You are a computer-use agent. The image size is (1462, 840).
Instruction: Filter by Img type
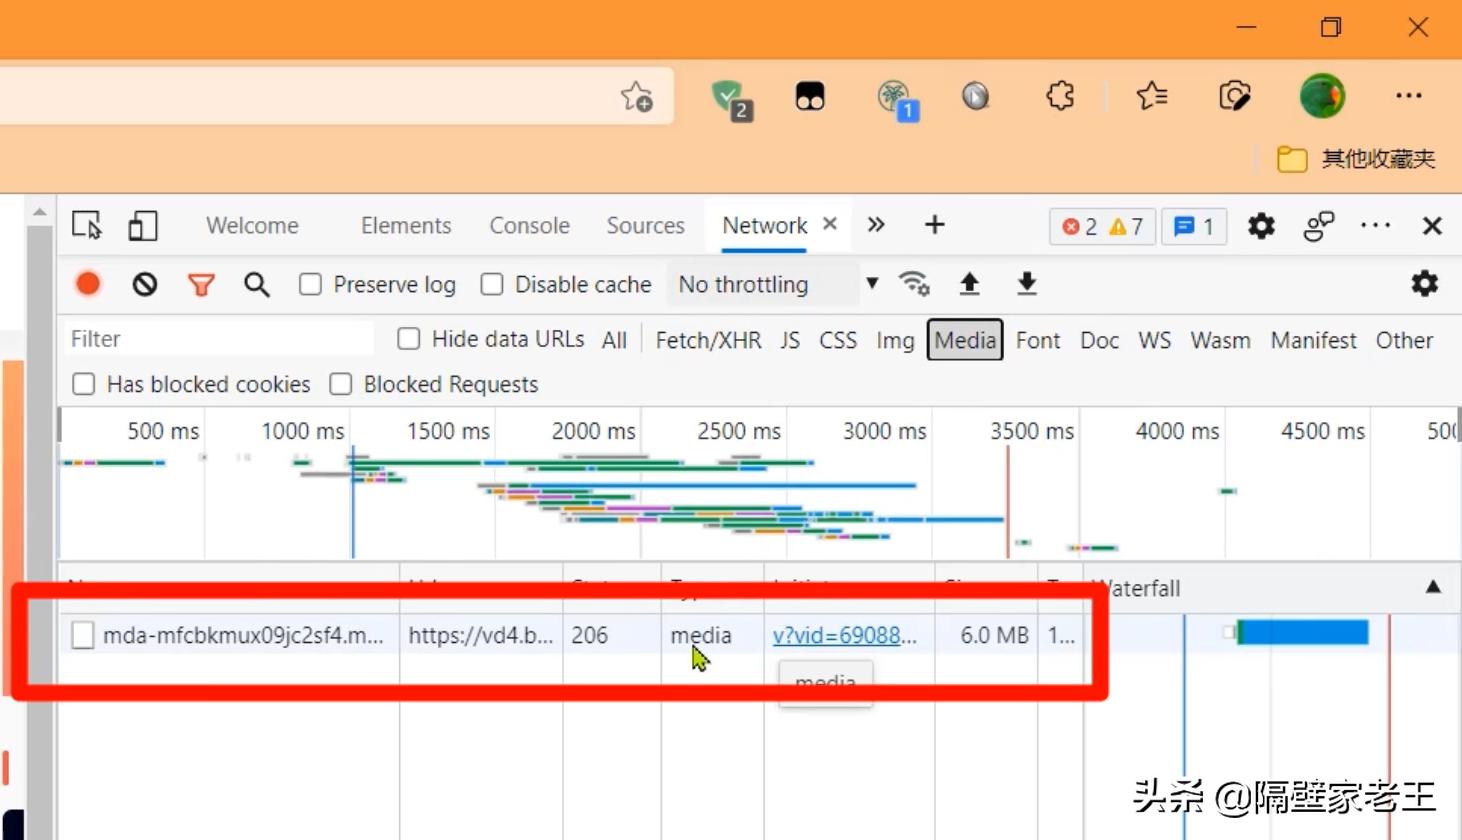(x=895, y=340)
